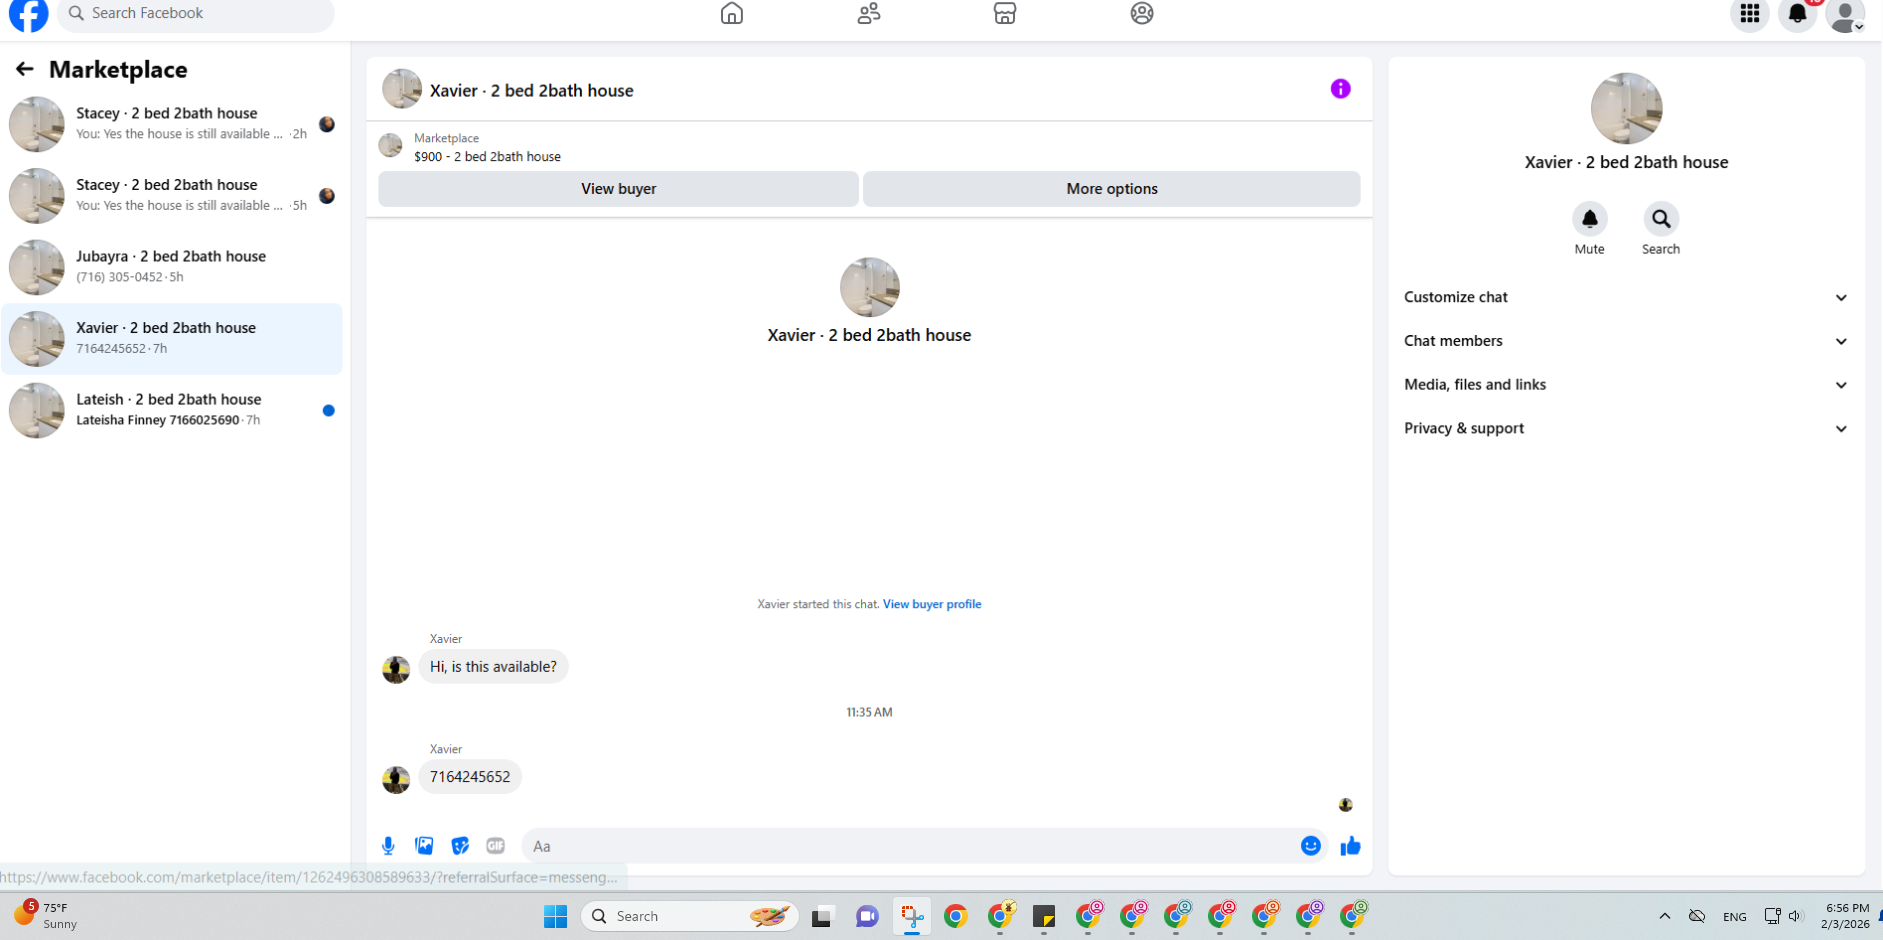This screenshot has height=940, width=1883.
Task: Click the Facebook logo
Action: (28, 13)
